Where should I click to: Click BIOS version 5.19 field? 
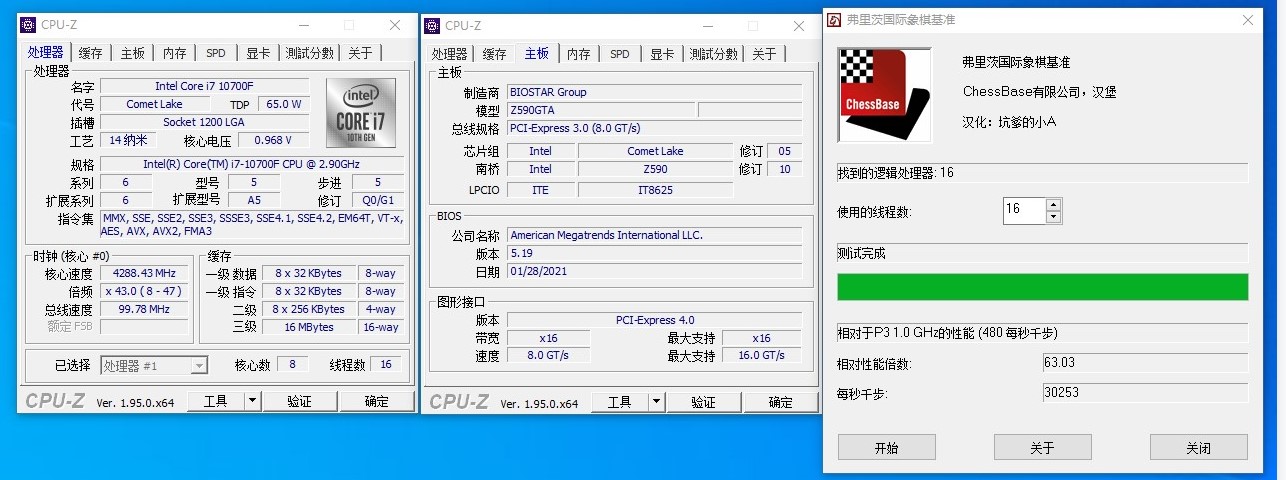pos(654,253)
